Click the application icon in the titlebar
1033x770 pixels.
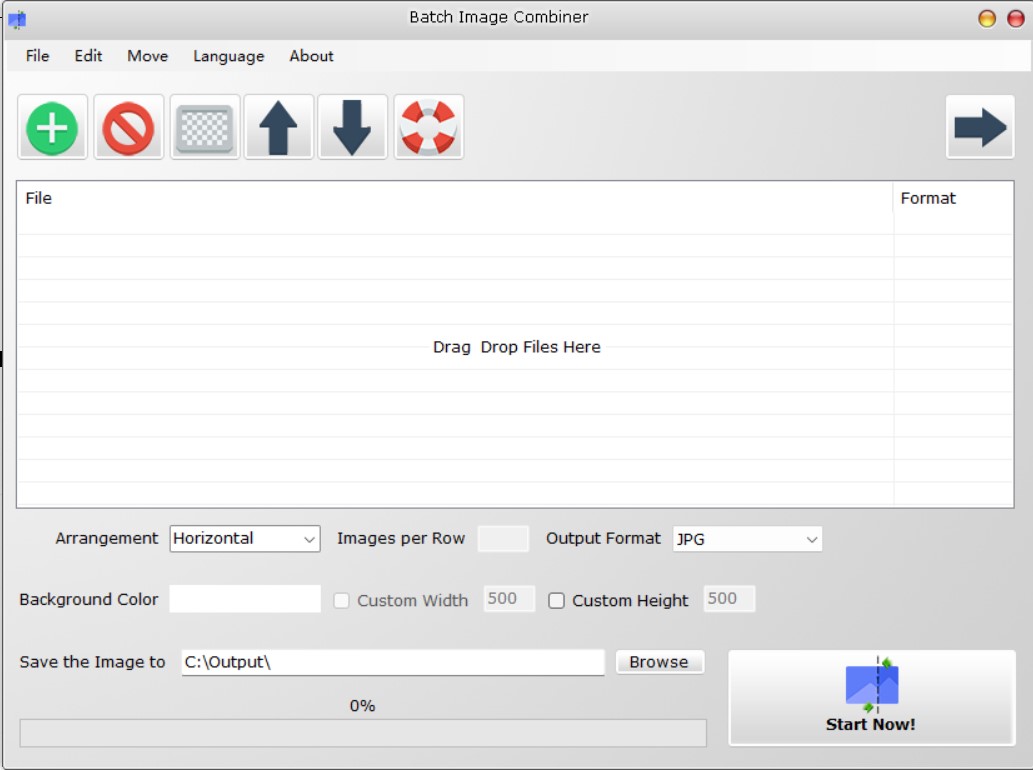coord(16,16)
